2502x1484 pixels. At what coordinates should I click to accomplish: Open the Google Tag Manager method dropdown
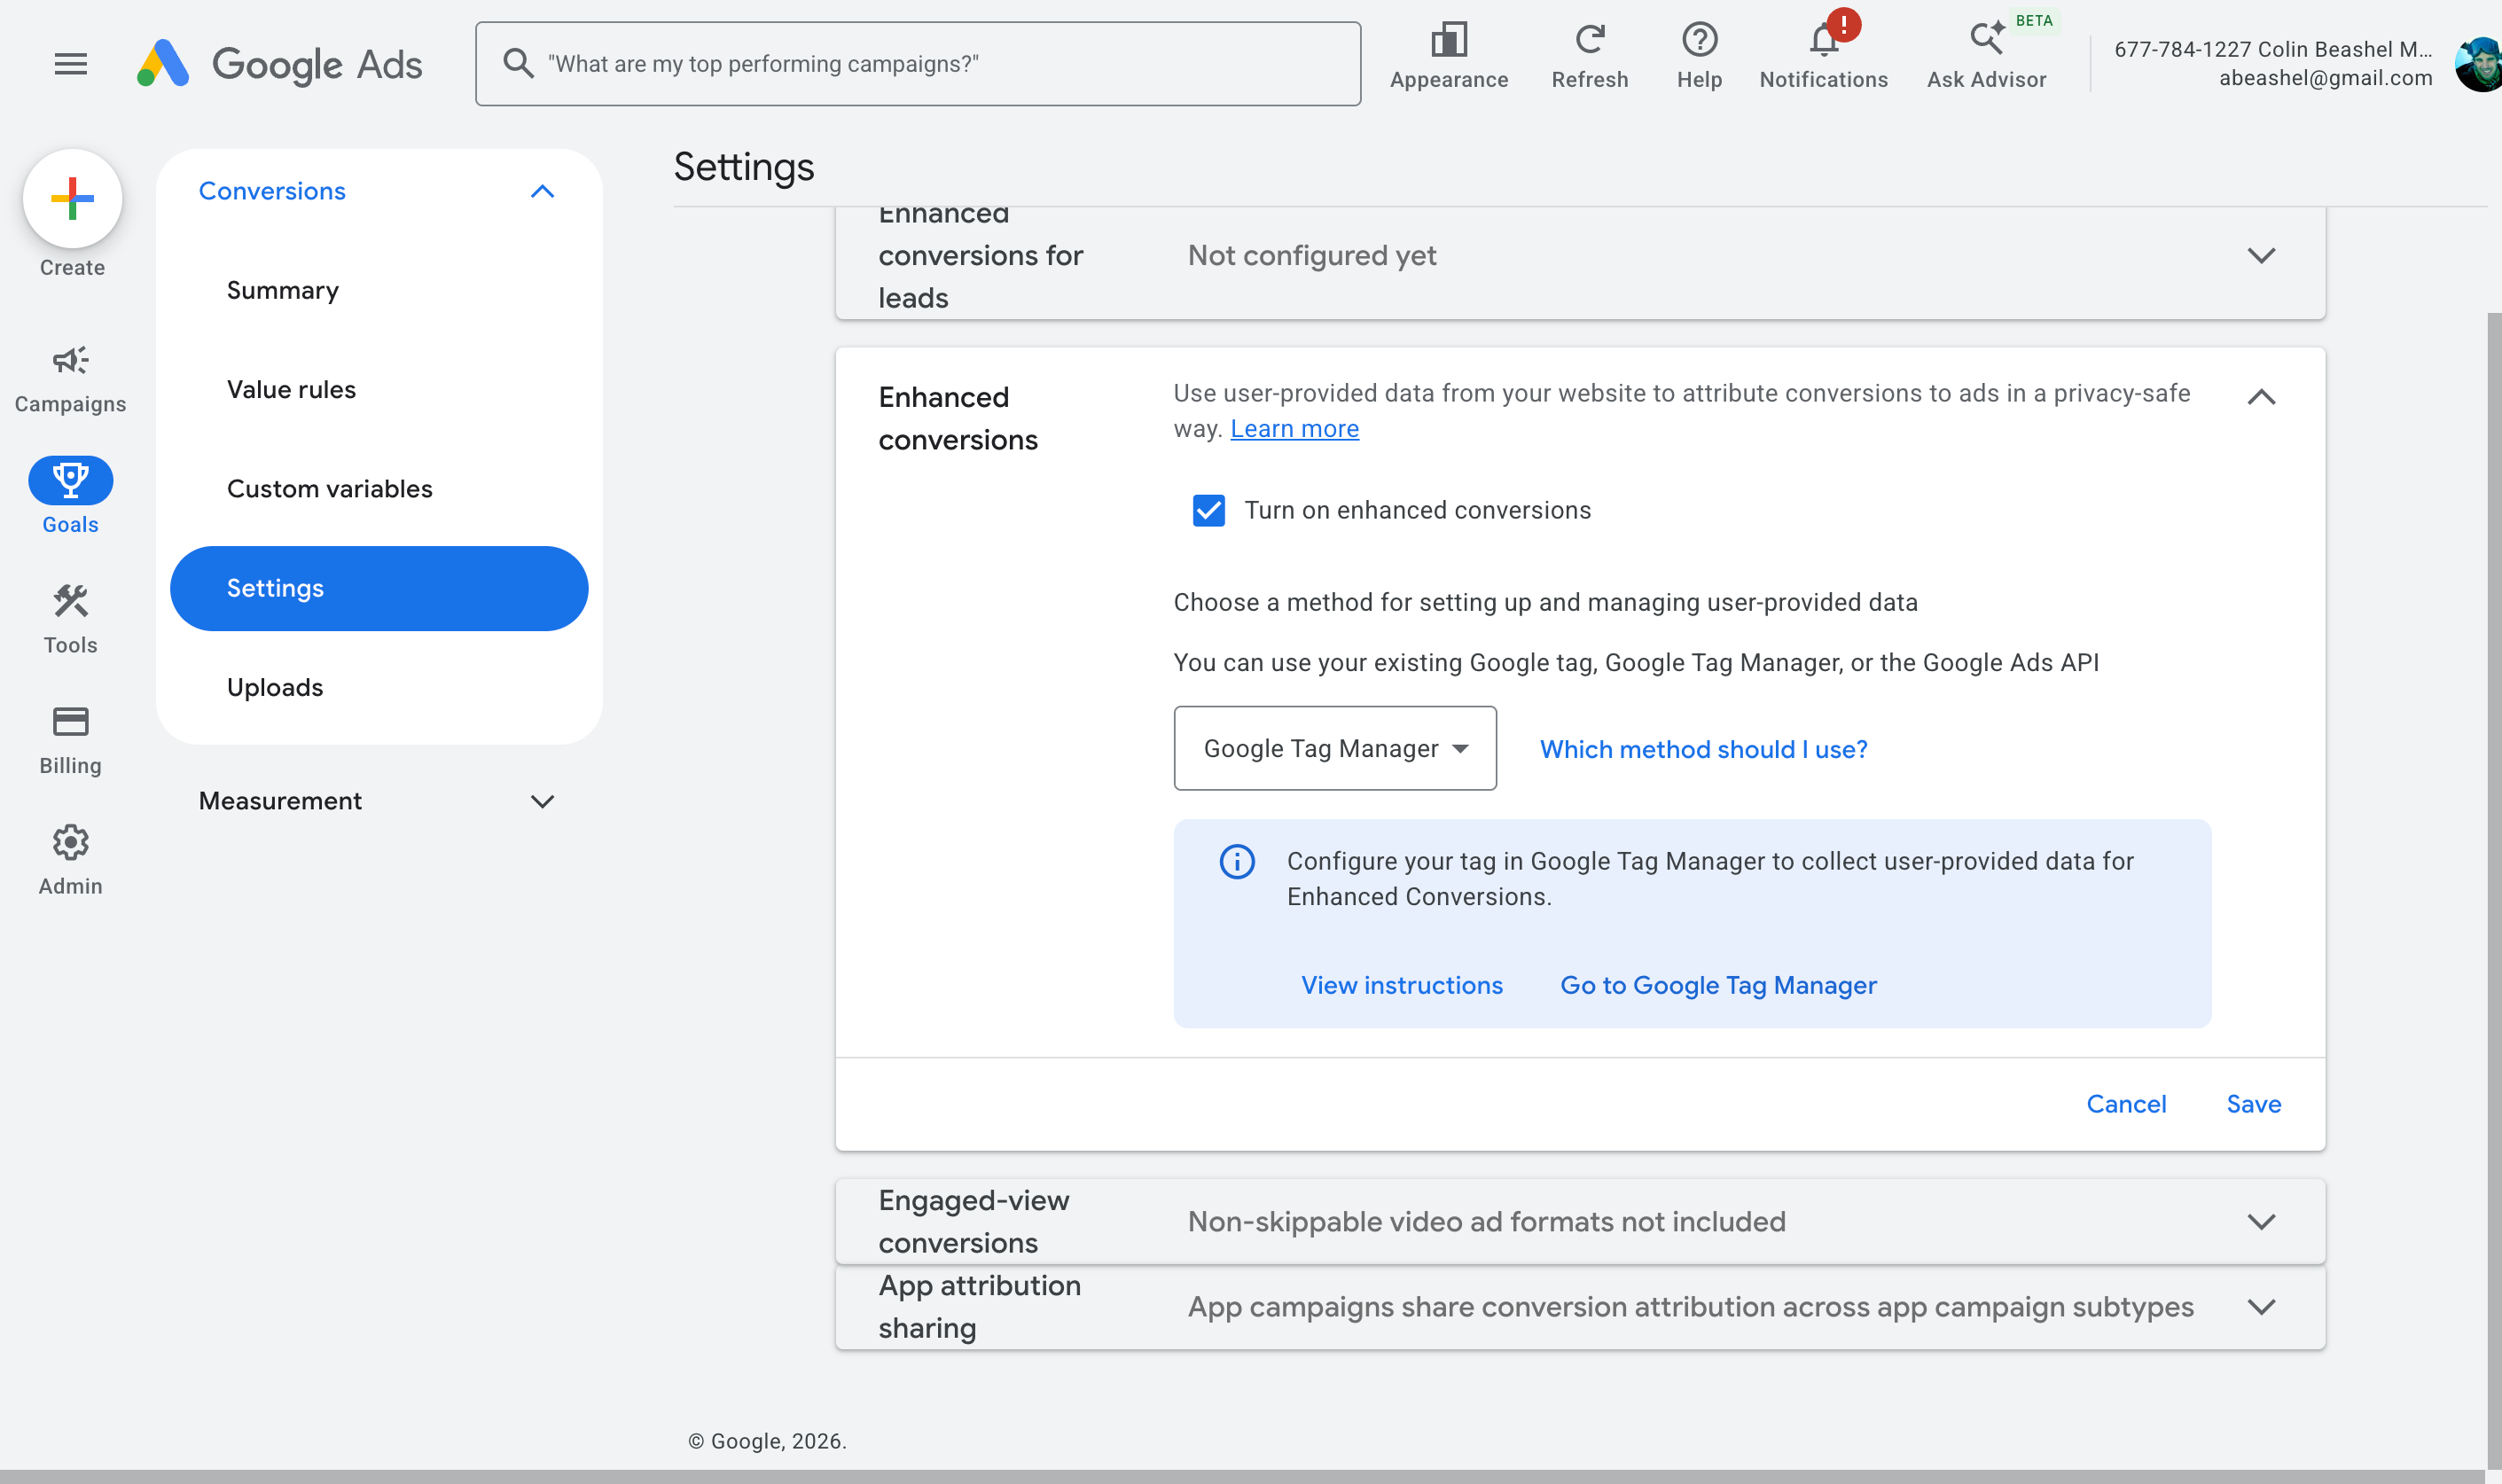(1334, 748)
